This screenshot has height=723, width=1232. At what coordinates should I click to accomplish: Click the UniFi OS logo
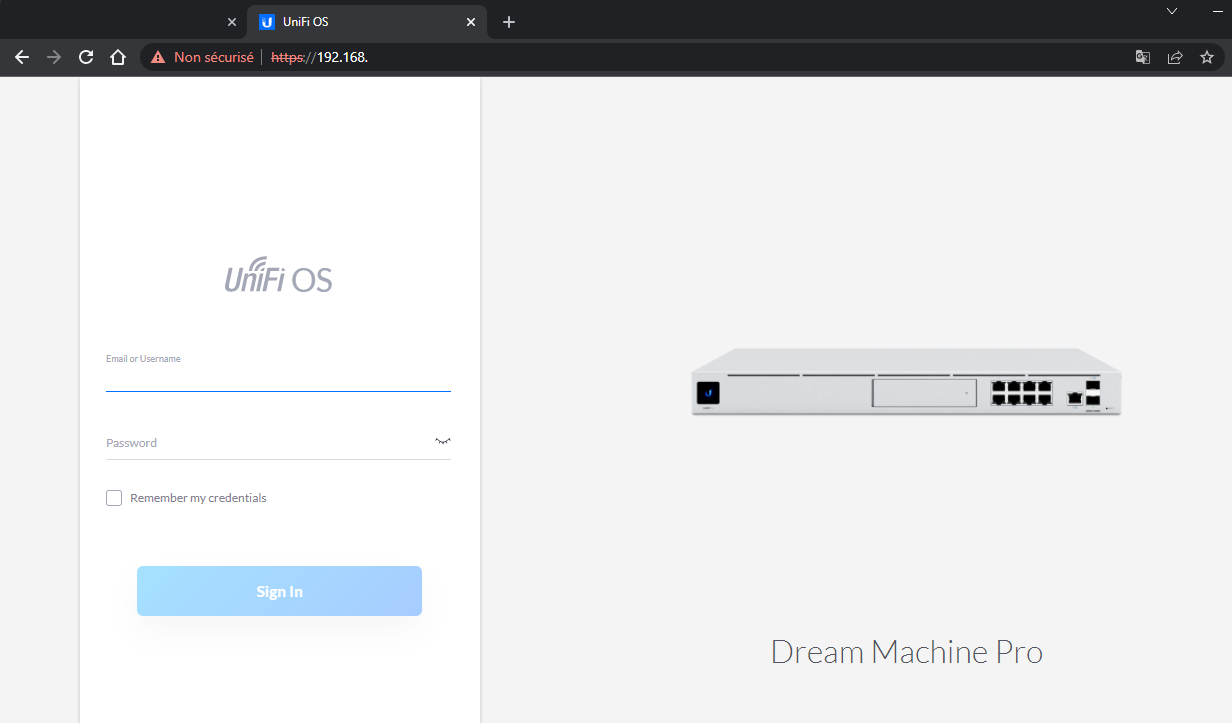tap(278, 276)
